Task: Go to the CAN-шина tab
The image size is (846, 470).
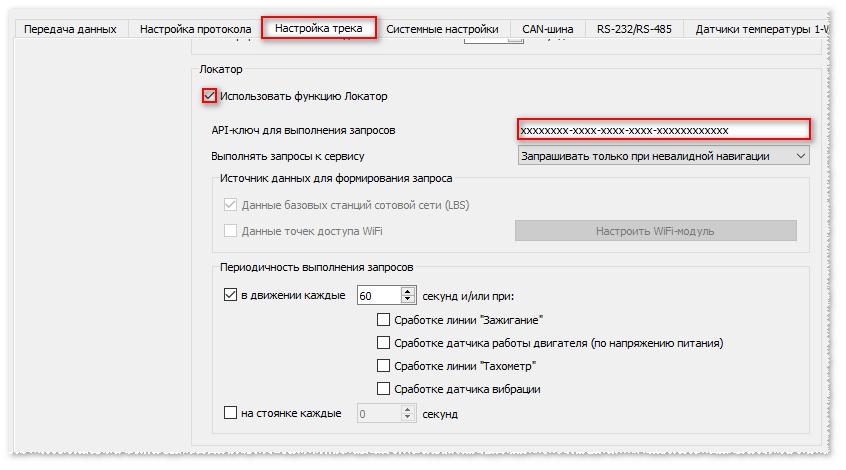Action: [x=547, y=29]
